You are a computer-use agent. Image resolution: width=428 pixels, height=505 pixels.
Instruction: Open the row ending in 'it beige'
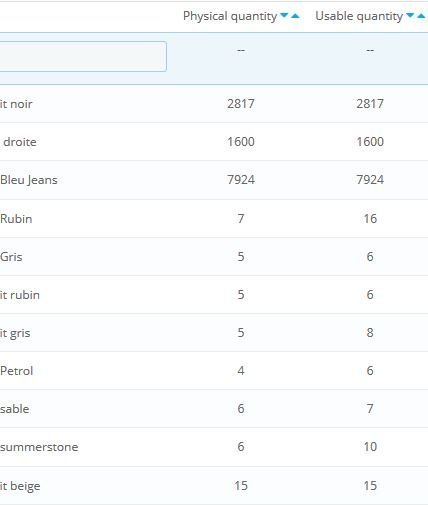click(x=214, y=486)
